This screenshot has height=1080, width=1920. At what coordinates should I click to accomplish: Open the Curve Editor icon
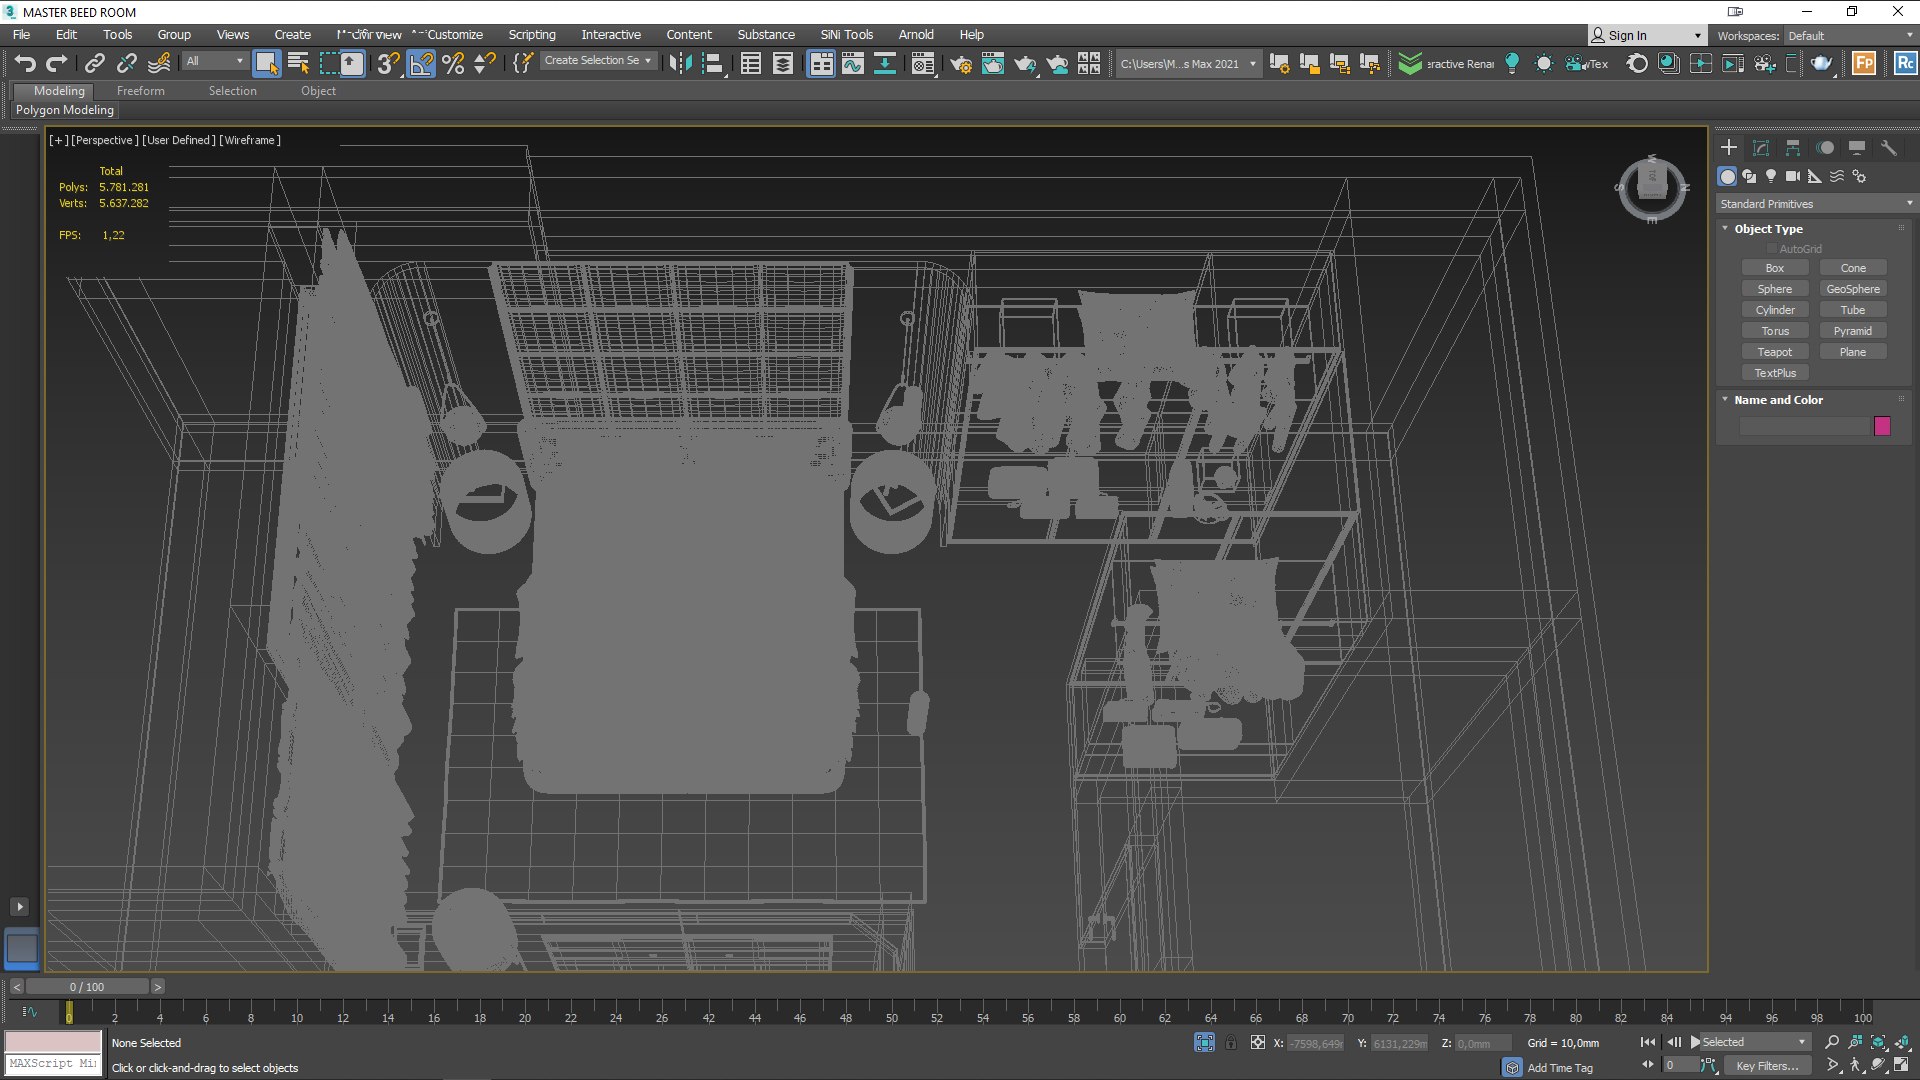[x=853, y=64]
